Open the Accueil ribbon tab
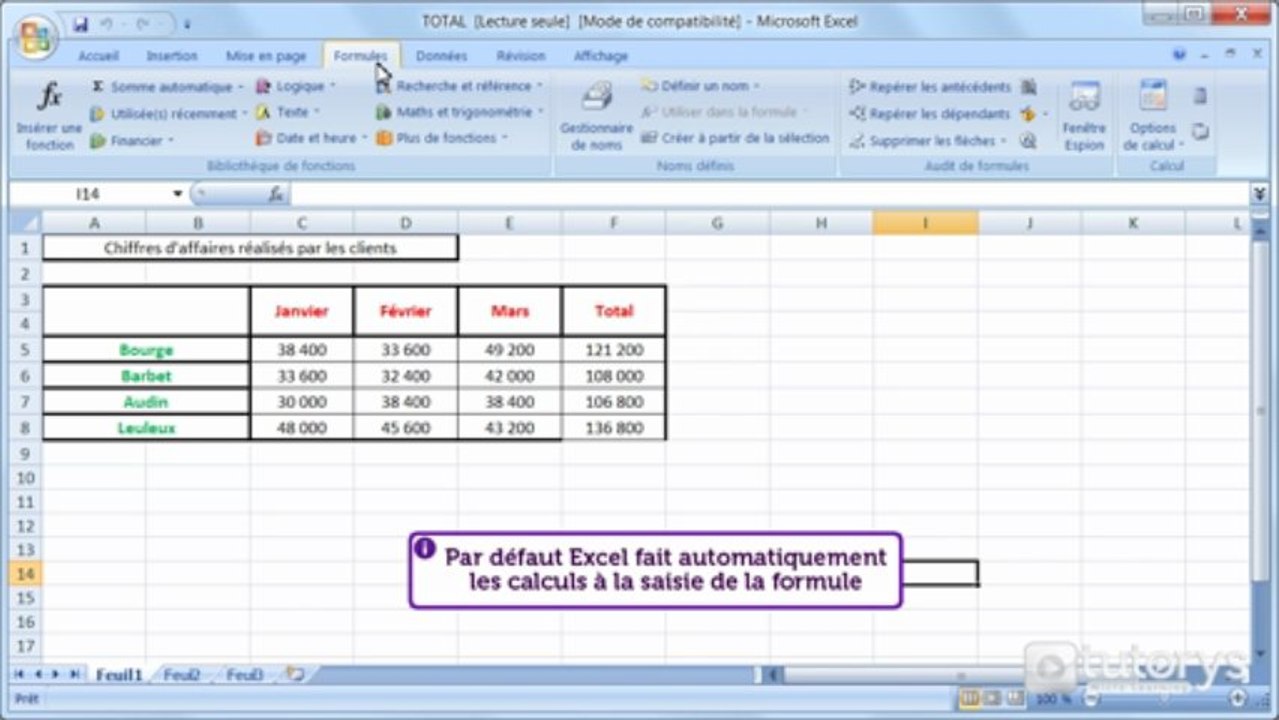Viewport: 1279px width, 720px height. click(98, 56)
